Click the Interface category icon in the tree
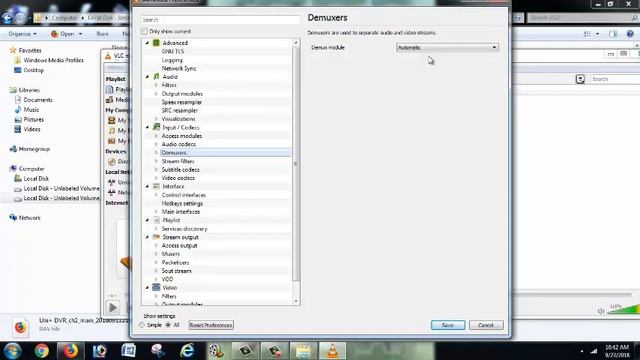 [156, 186]
